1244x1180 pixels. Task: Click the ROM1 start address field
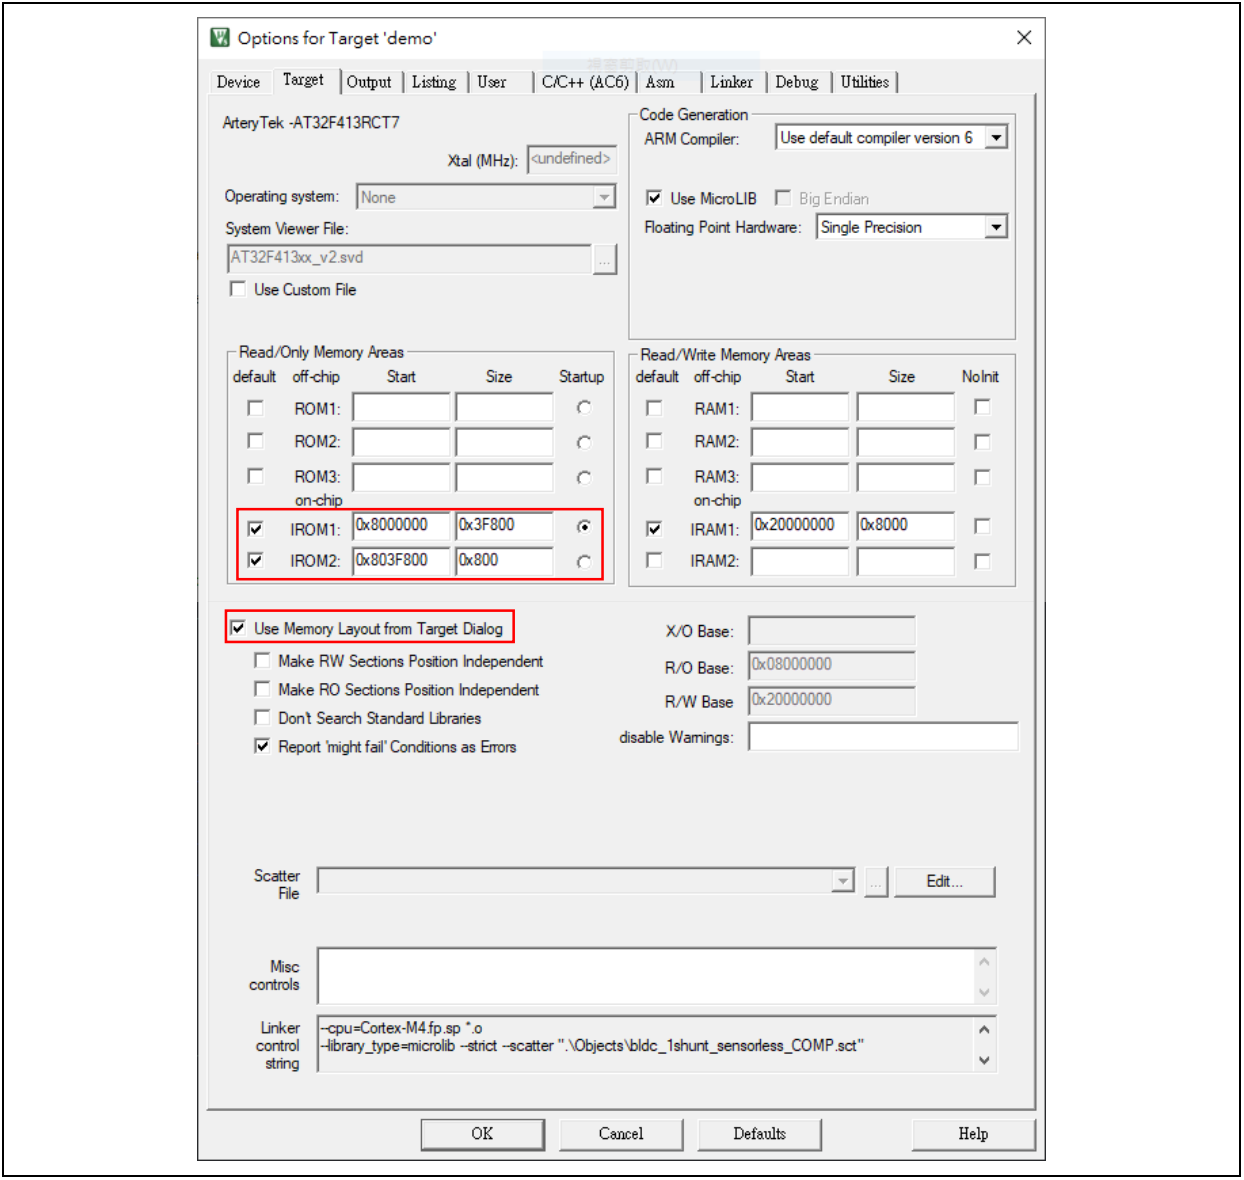(402, 408)
